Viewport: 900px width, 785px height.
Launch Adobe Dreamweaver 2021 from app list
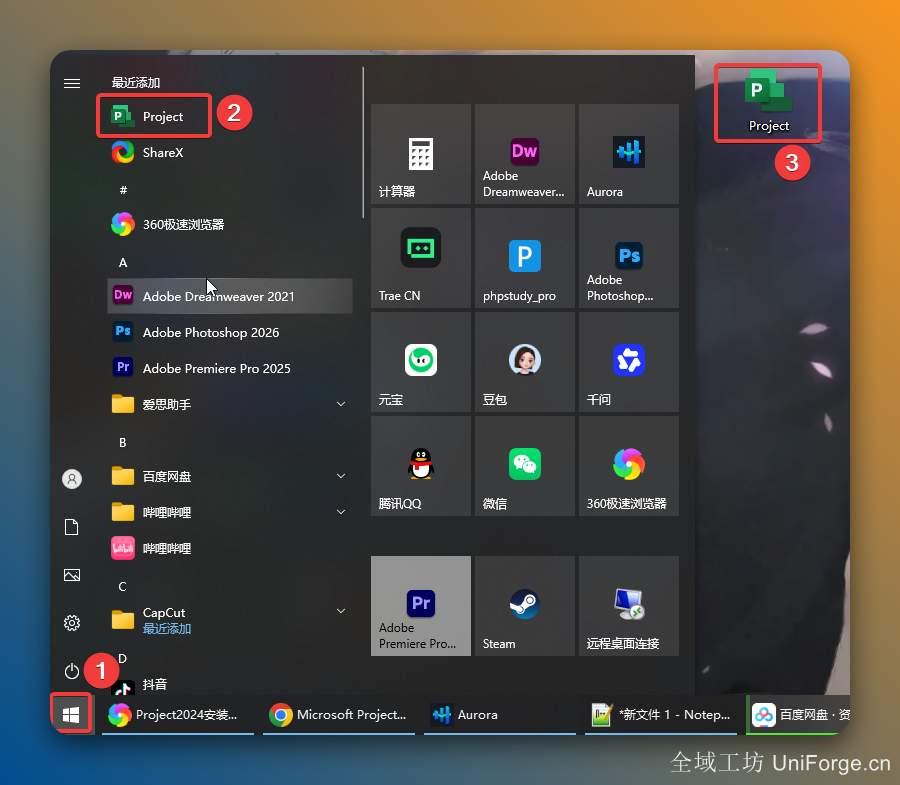point(230,296)
